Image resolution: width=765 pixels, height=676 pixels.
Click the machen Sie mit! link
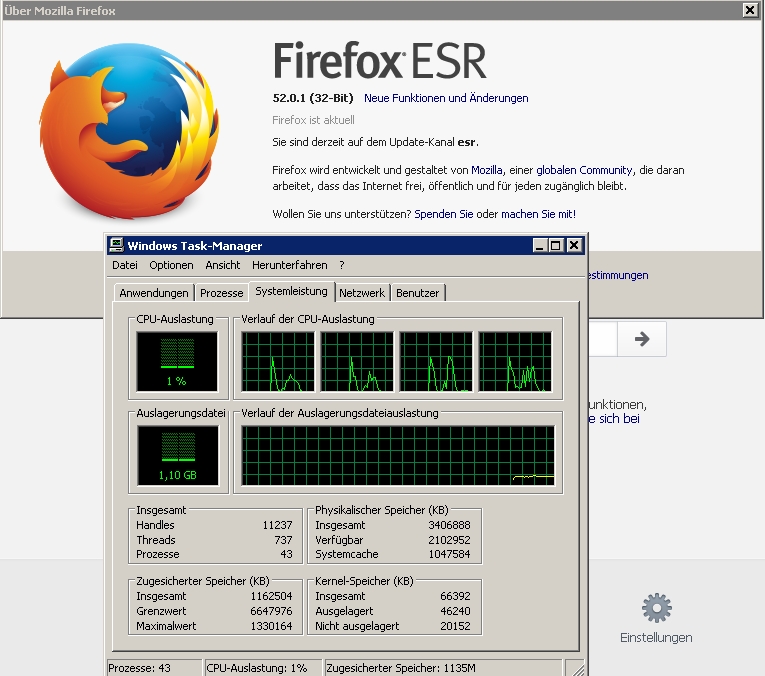538,214
